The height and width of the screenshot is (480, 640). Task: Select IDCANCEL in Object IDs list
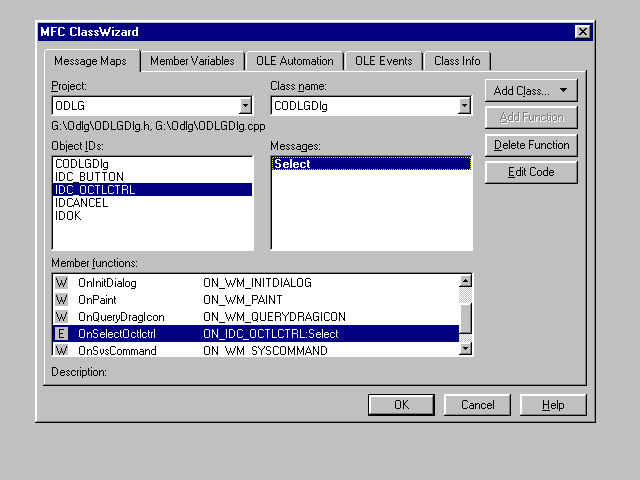[x=82, y=202]
